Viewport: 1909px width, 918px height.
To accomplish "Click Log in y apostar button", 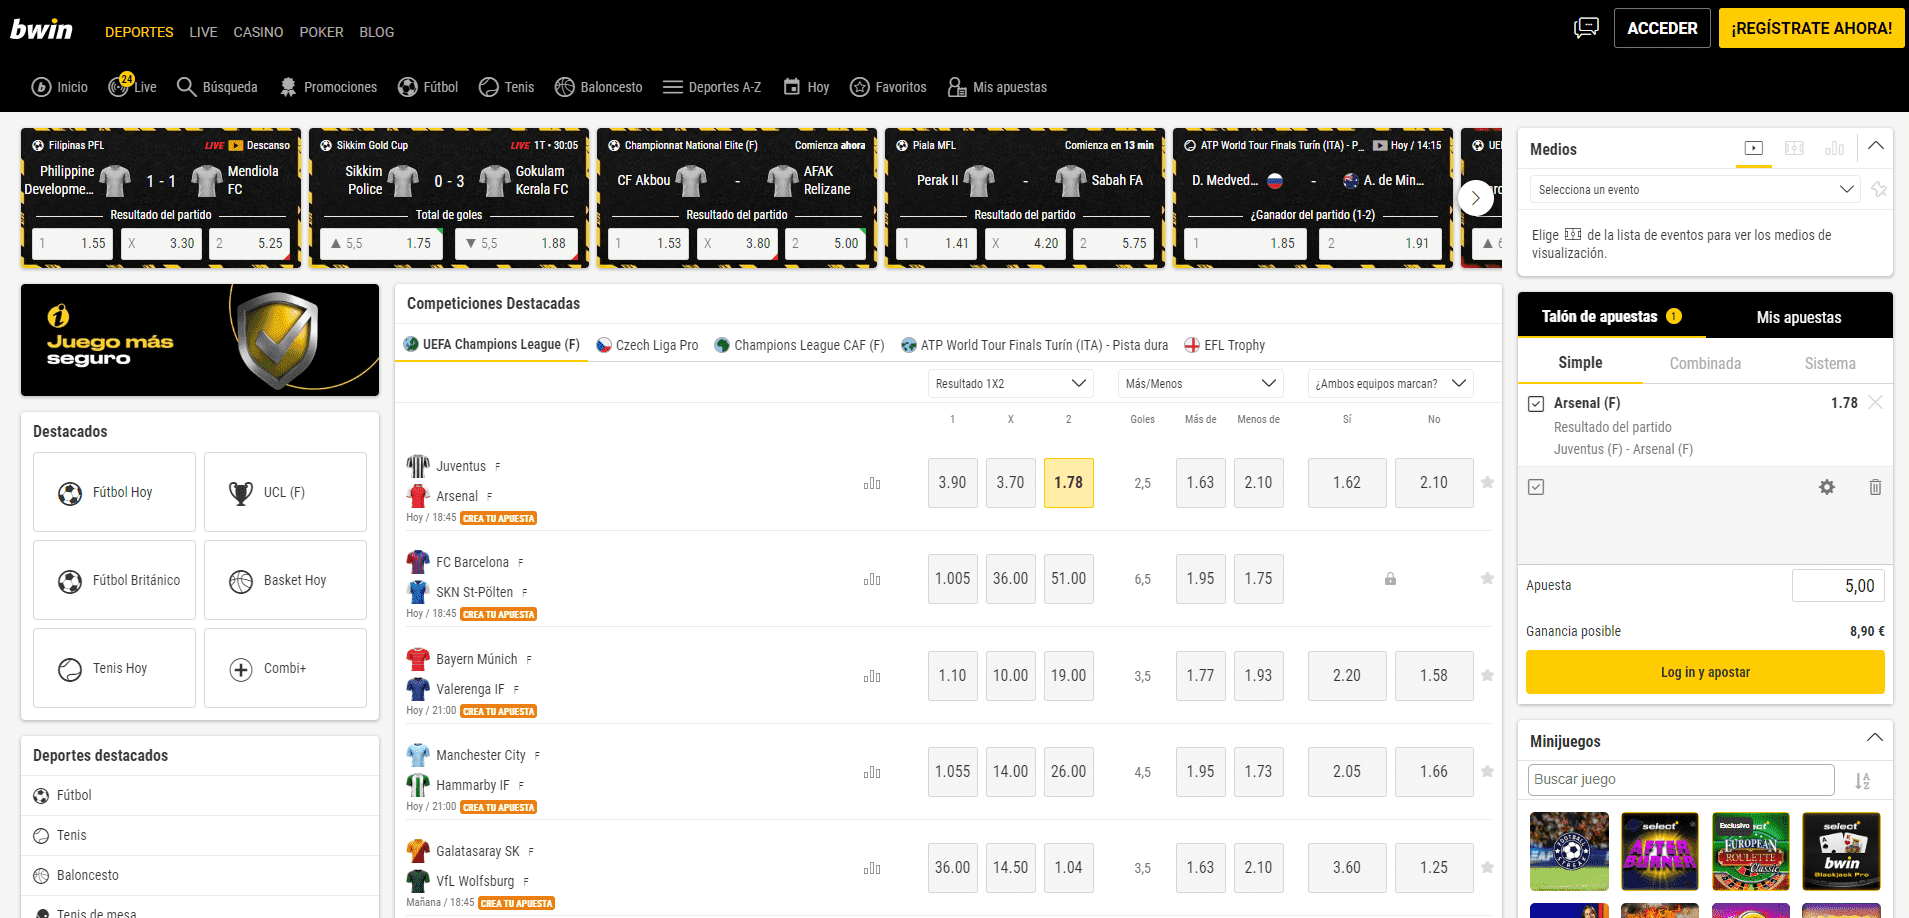I will coord(1705,672).
